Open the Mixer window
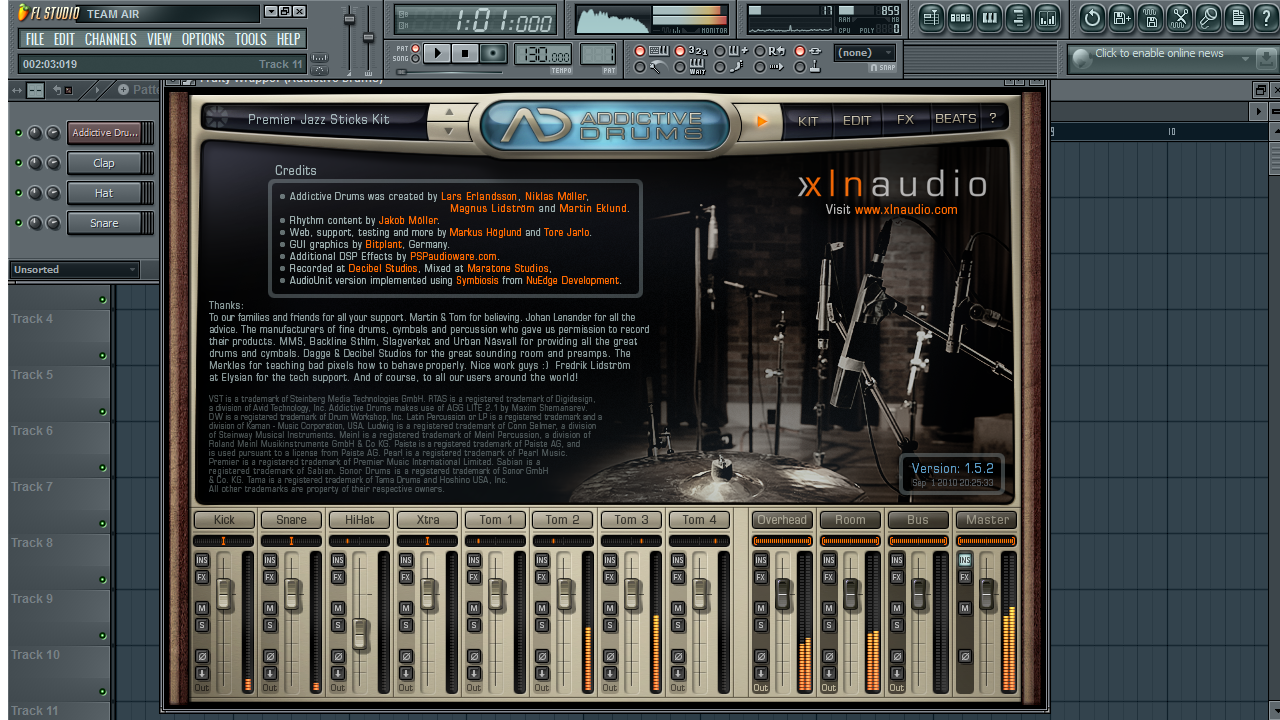Viewport: 1280px width, 720px height. (1047, 17)
